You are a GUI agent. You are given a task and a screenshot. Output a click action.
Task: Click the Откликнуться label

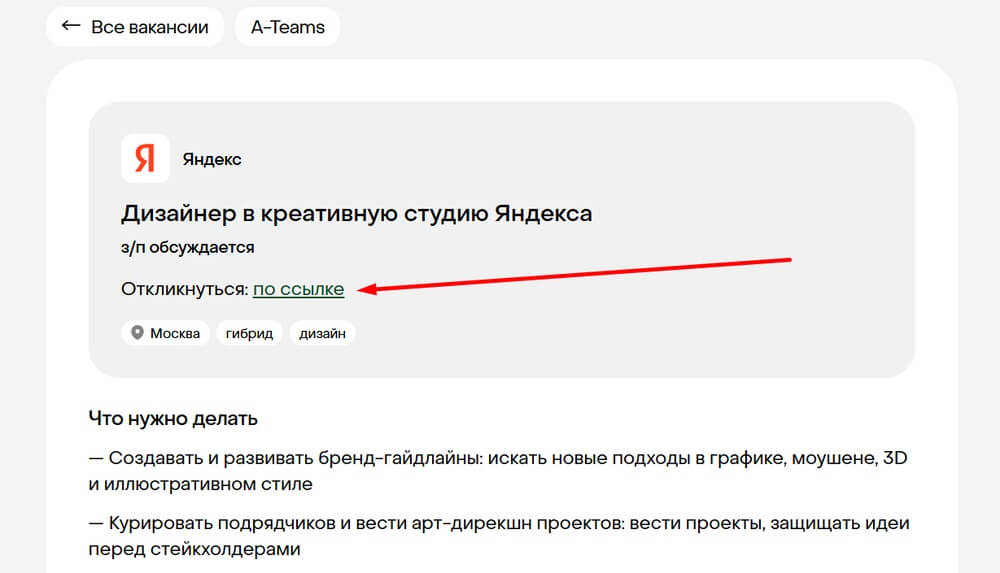pos(185,289)
